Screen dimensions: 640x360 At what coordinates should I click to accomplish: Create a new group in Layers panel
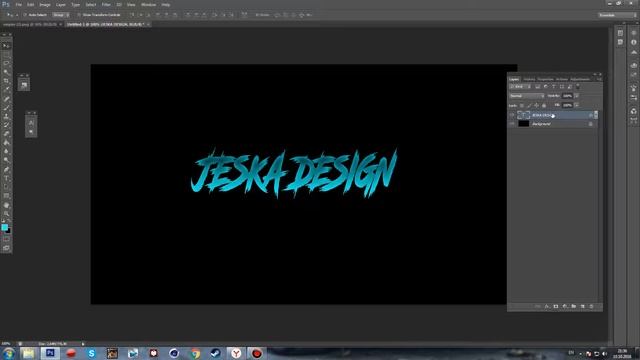tap(573, 306)
